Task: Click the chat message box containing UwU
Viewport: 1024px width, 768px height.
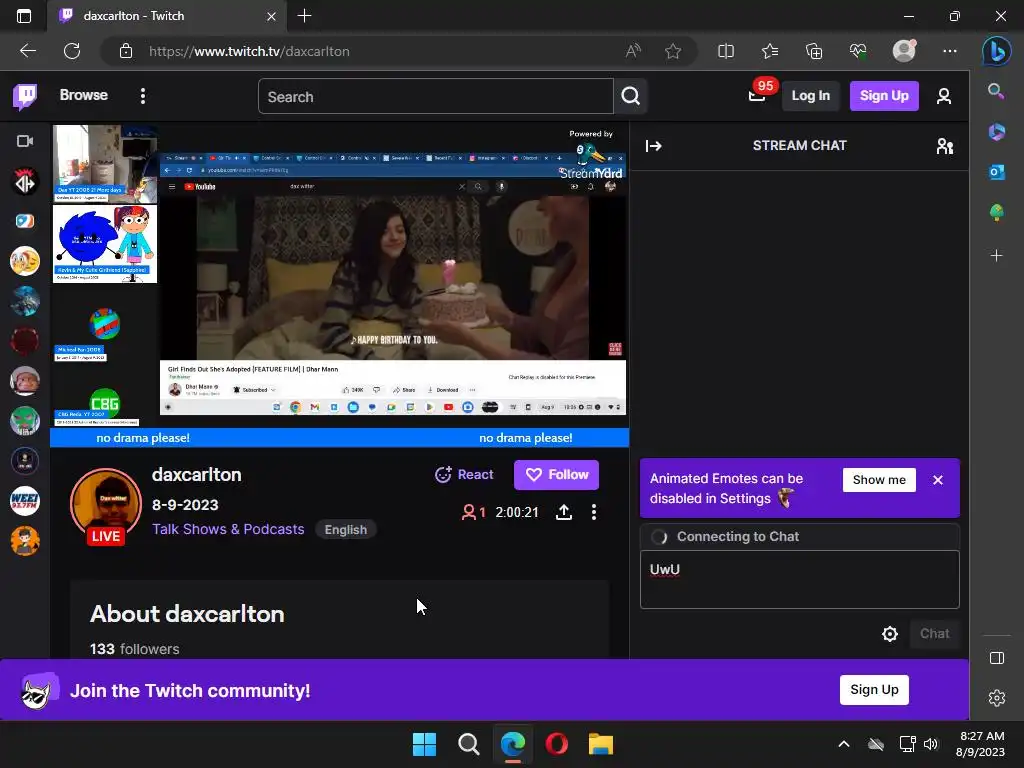Action: (x=799, y=579)
